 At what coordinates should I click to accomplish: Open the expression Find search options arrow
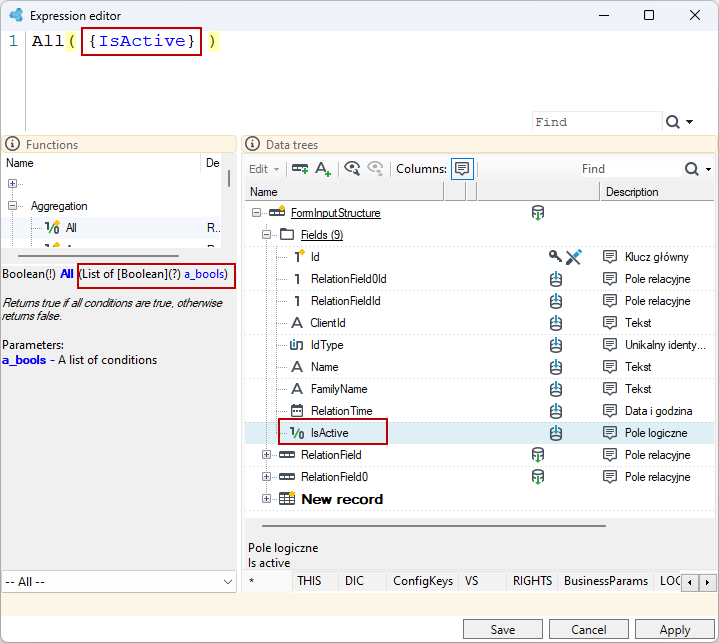coord(689,122)
